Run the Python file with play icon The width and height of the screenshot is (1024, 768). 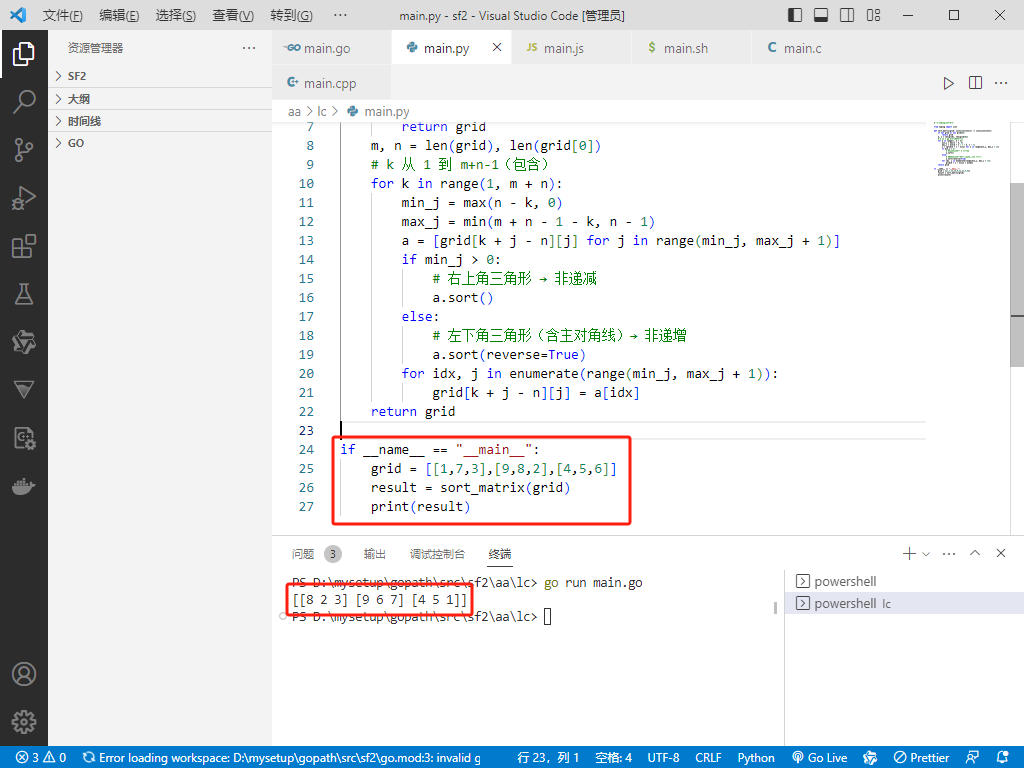coord(948,83)
